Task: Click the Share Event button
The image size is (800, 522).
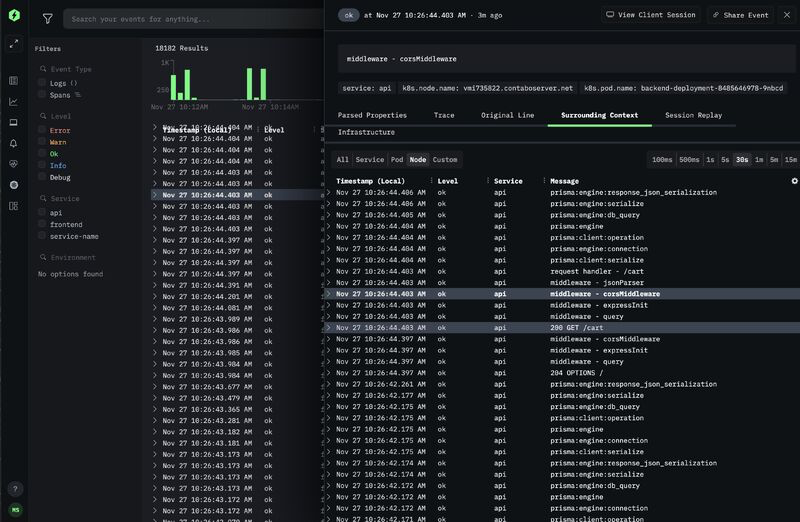Action: point(740,15)
